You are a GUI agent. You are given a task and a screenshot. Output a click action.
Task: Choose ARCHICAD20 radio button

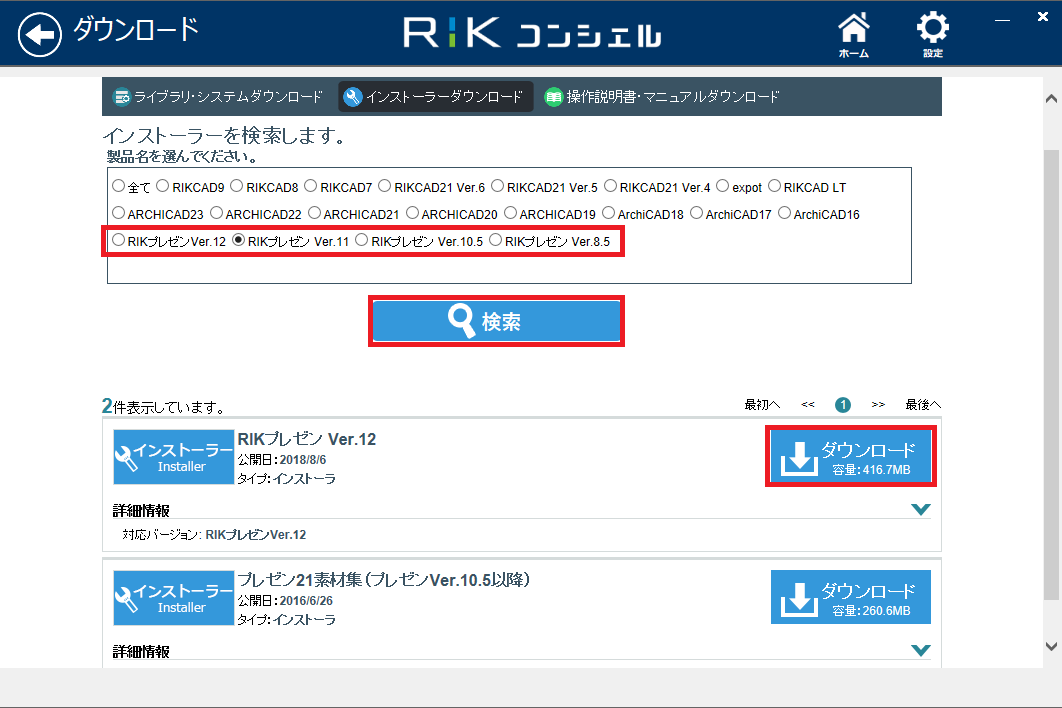coord(412,213)
